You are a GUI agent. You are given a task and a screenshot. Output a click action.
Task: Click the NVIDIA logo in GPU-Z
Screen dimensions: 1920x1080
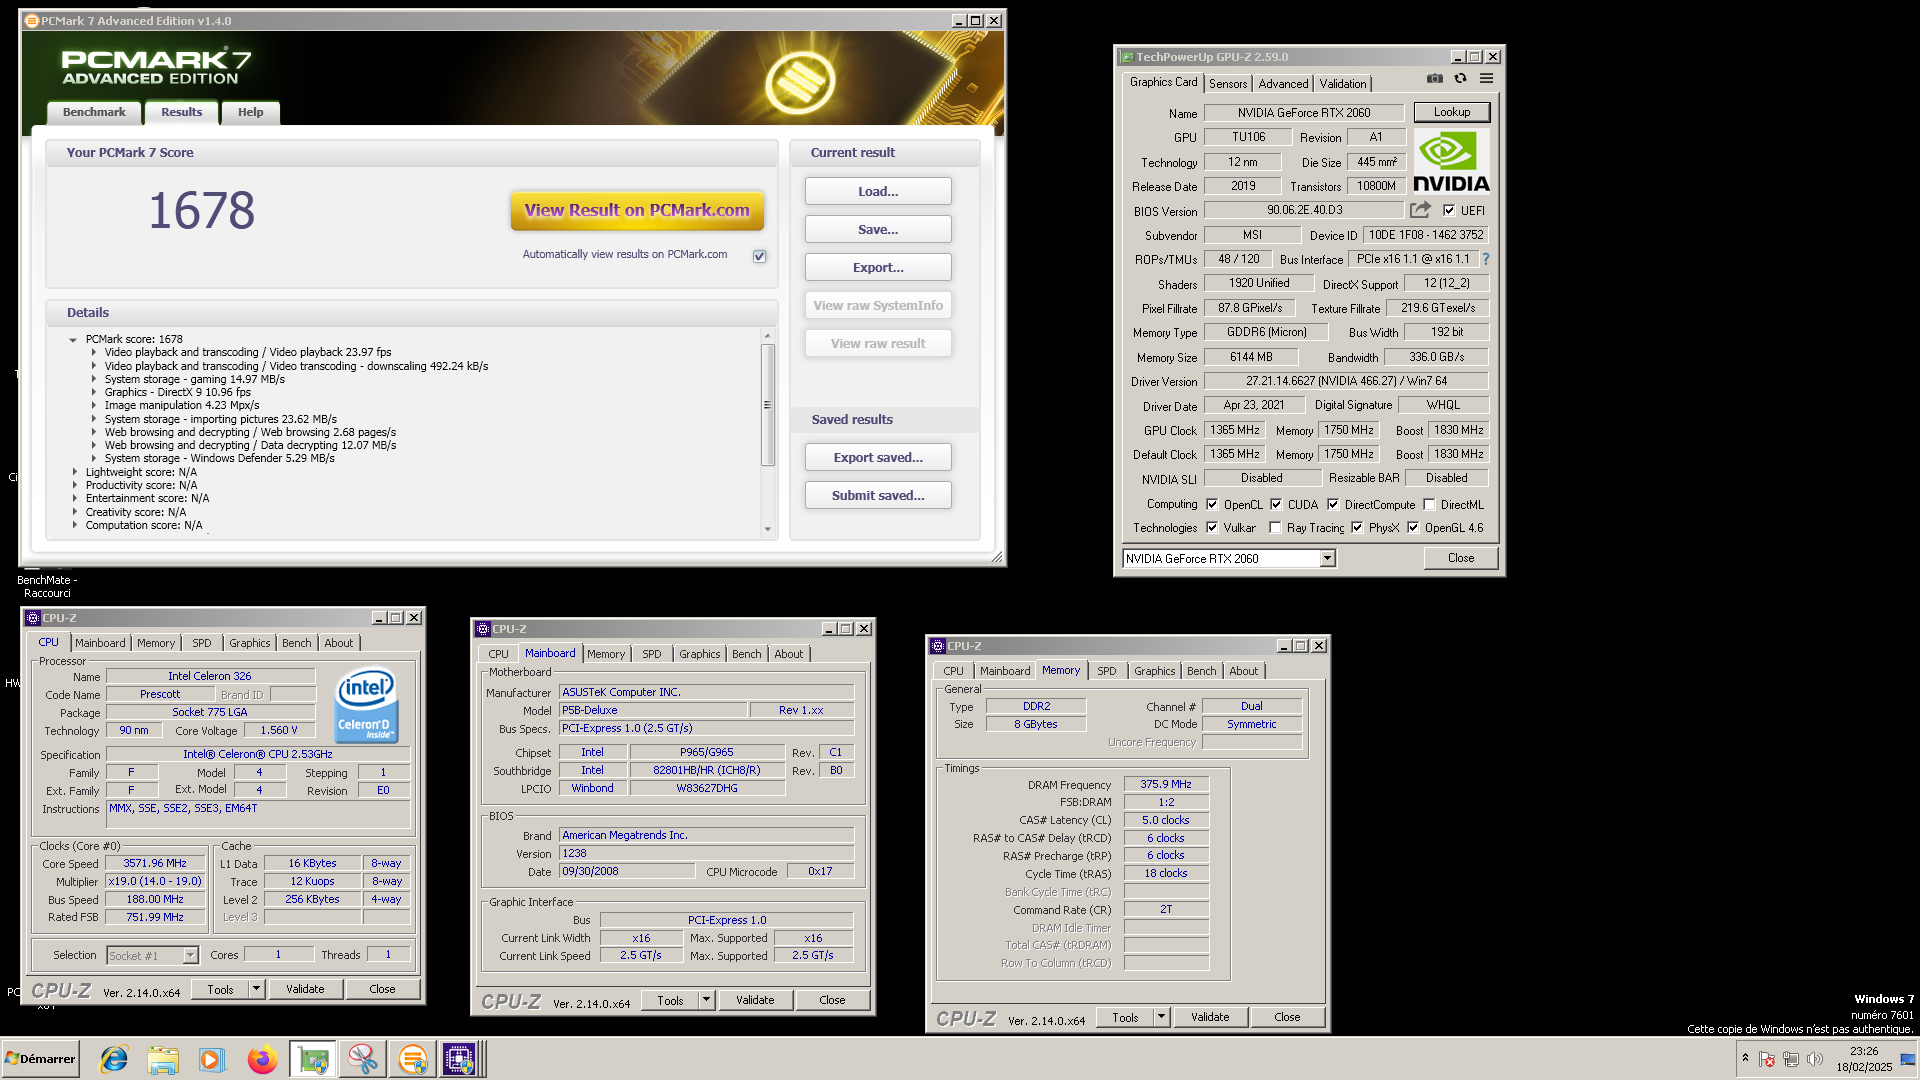[x=1451, y=162]
